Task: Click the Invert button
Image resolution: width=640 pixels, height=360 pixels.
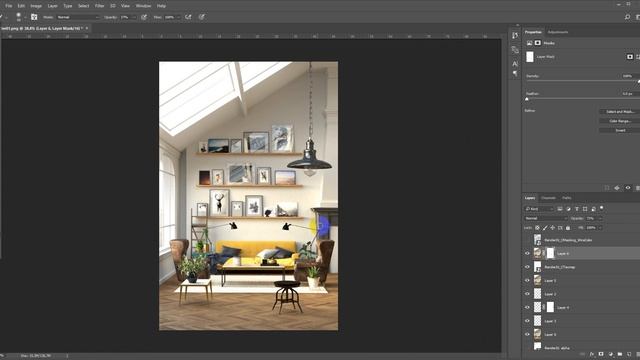Action: pos(620,130)
